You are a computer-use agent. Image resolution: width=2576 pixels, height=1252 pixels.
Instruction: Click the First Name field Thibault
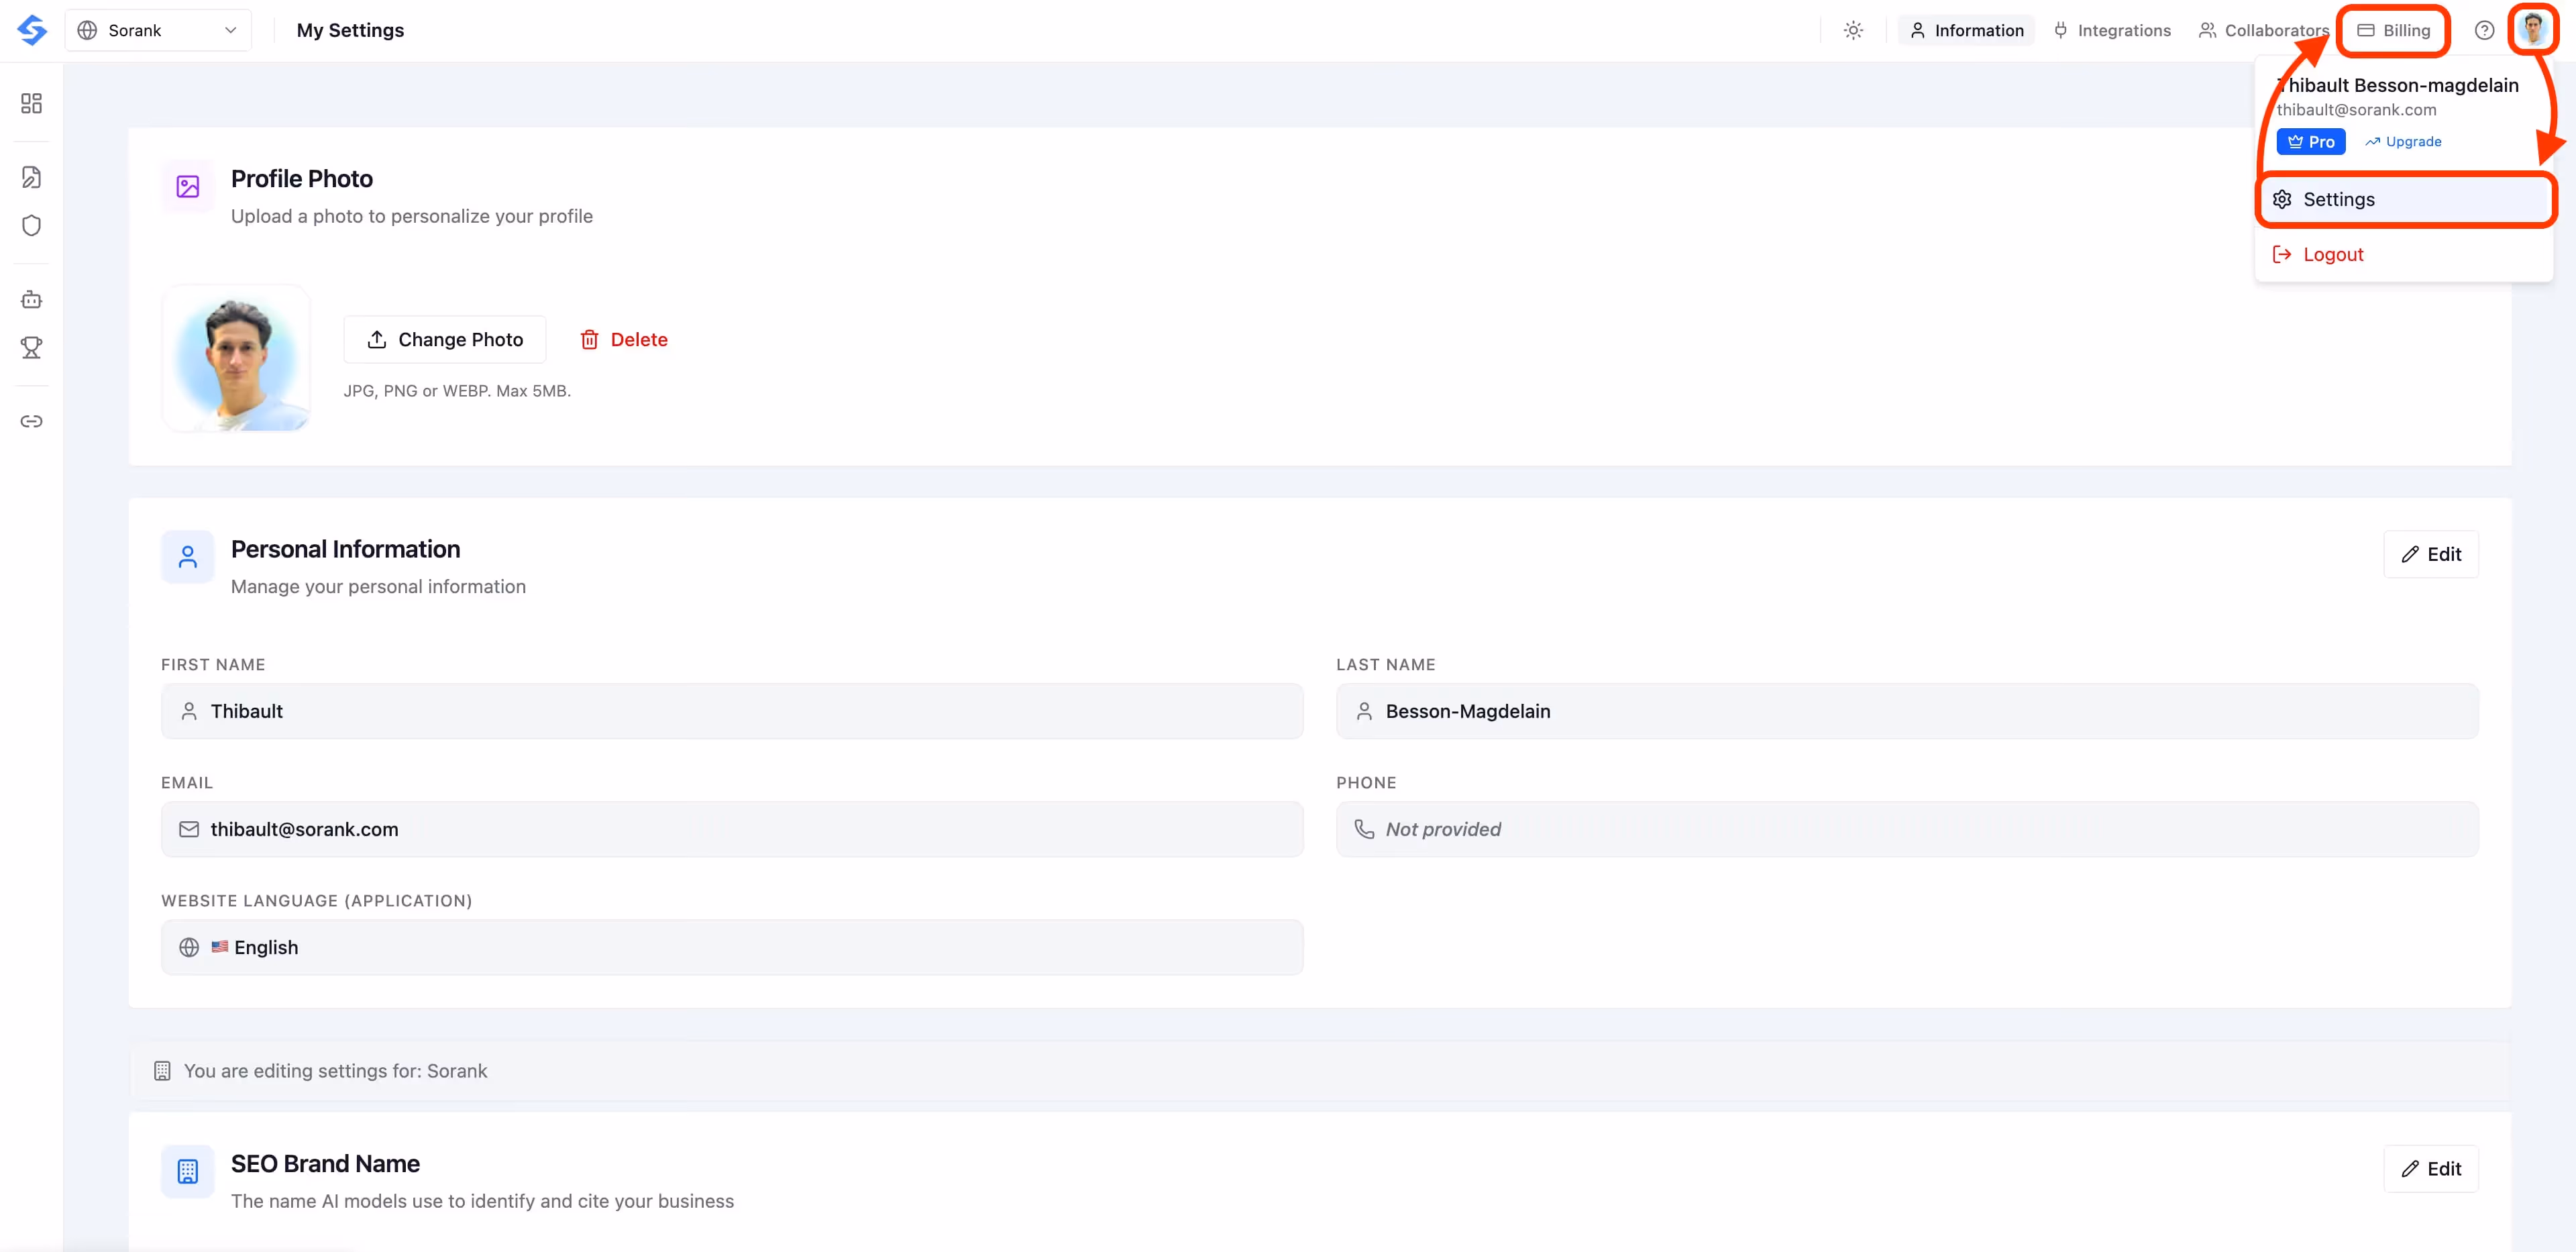point(732,711)
